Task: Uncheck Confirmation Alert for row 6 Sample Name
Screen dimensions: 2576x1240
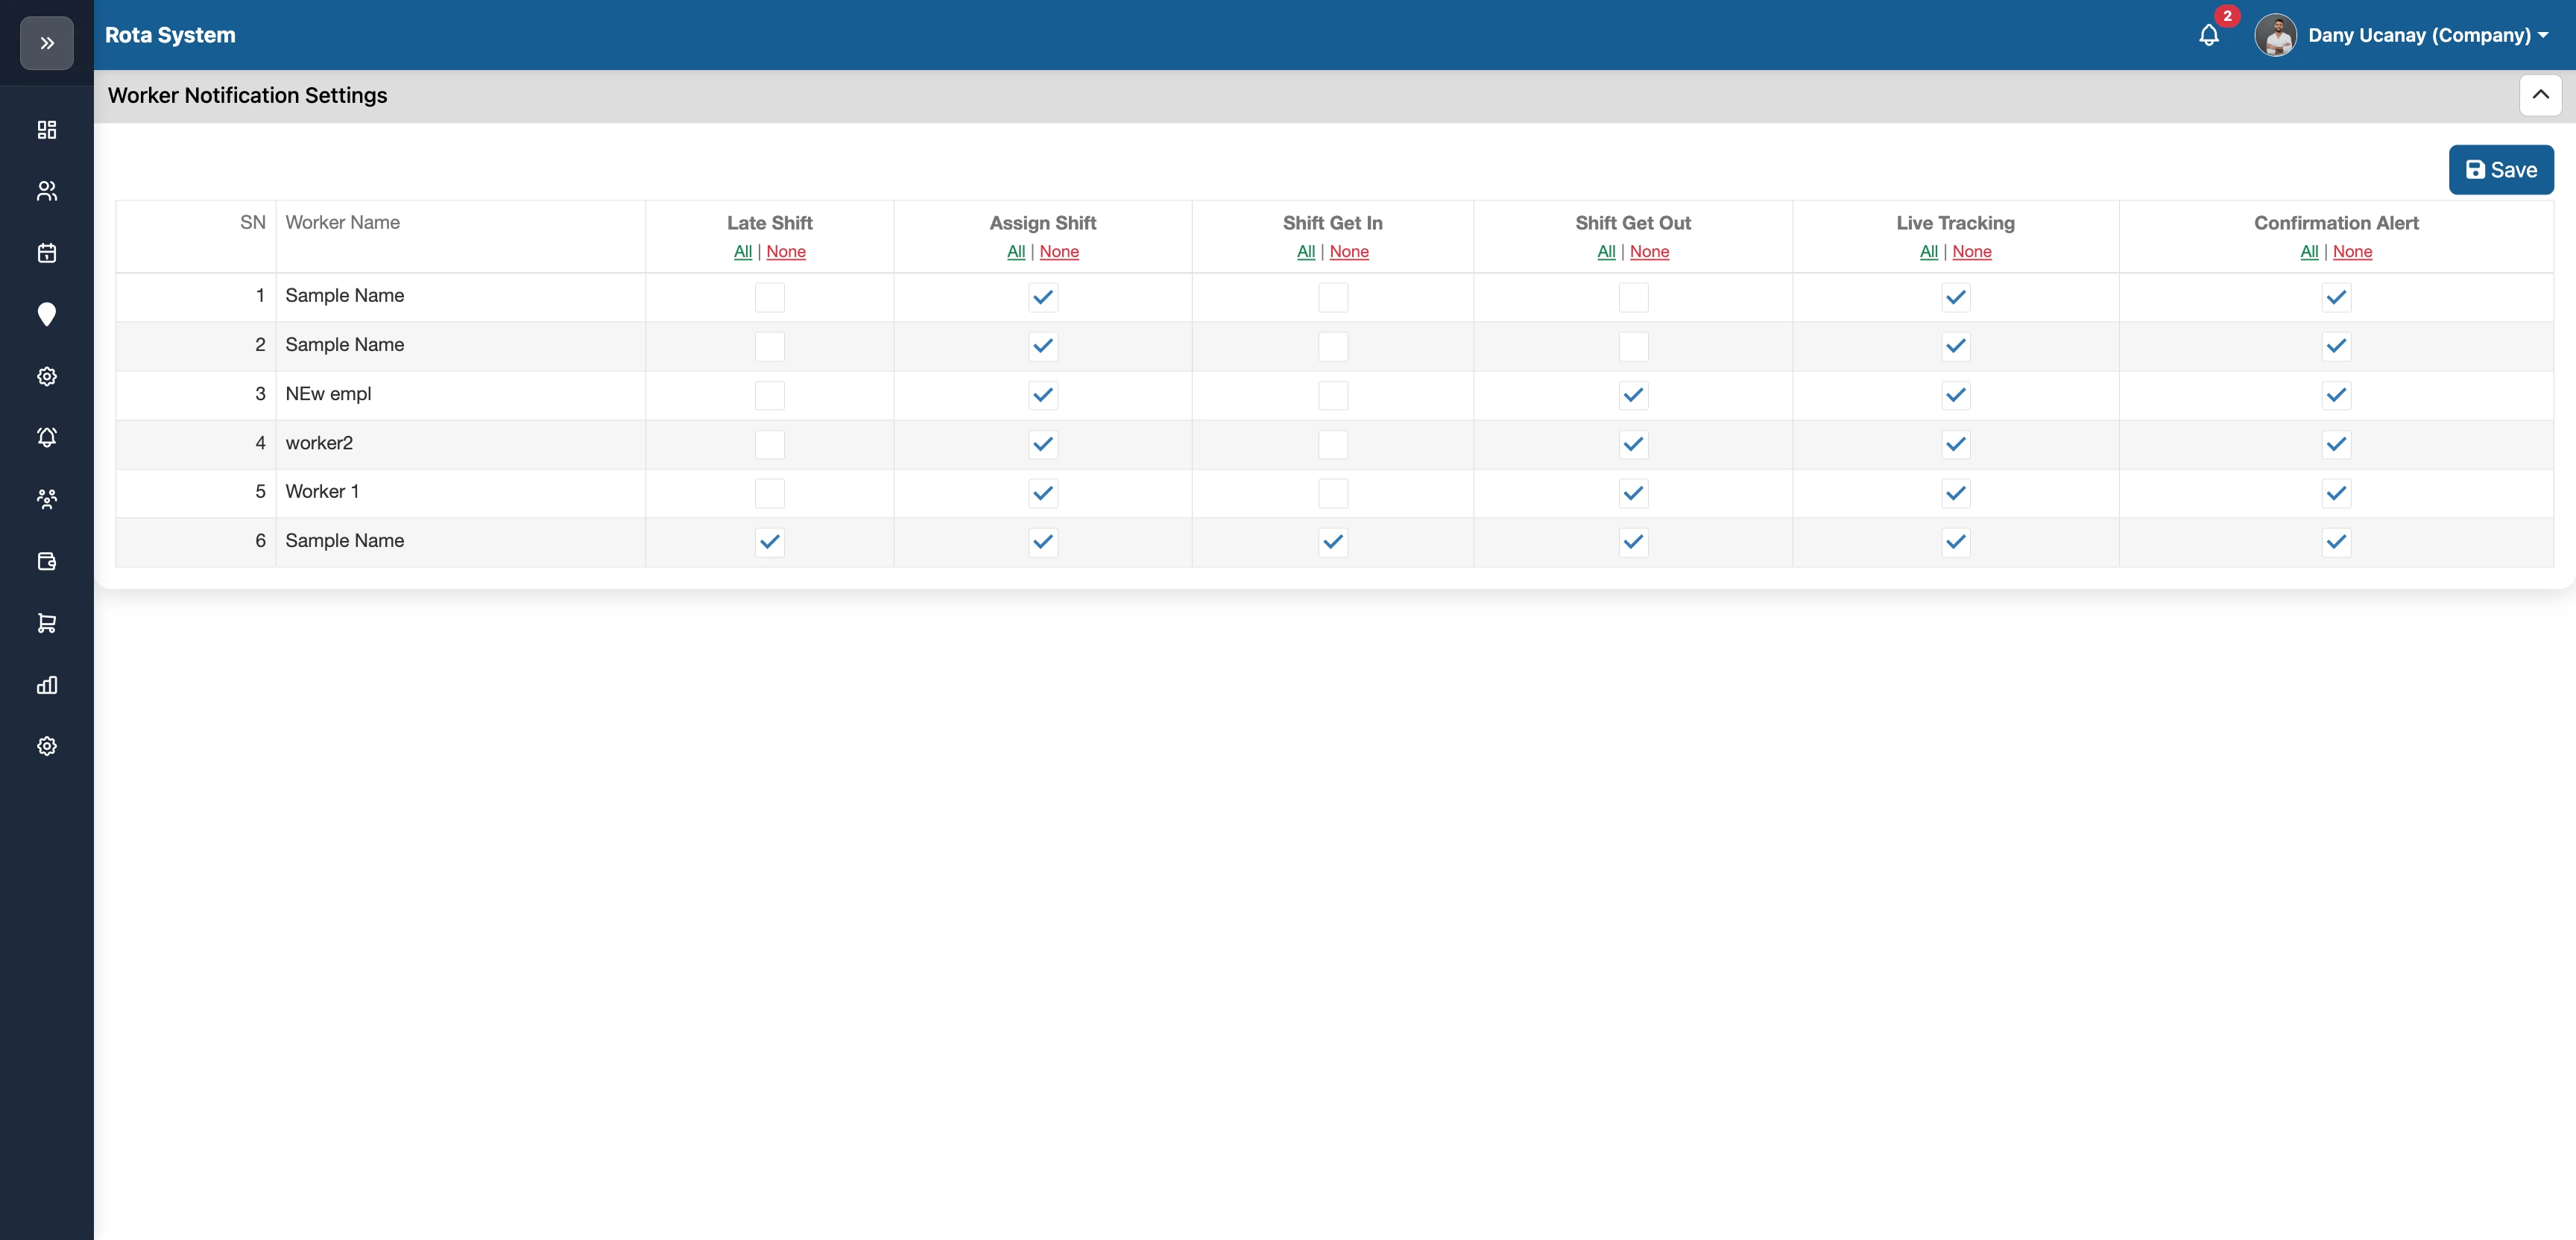Action: point(2335,542)
